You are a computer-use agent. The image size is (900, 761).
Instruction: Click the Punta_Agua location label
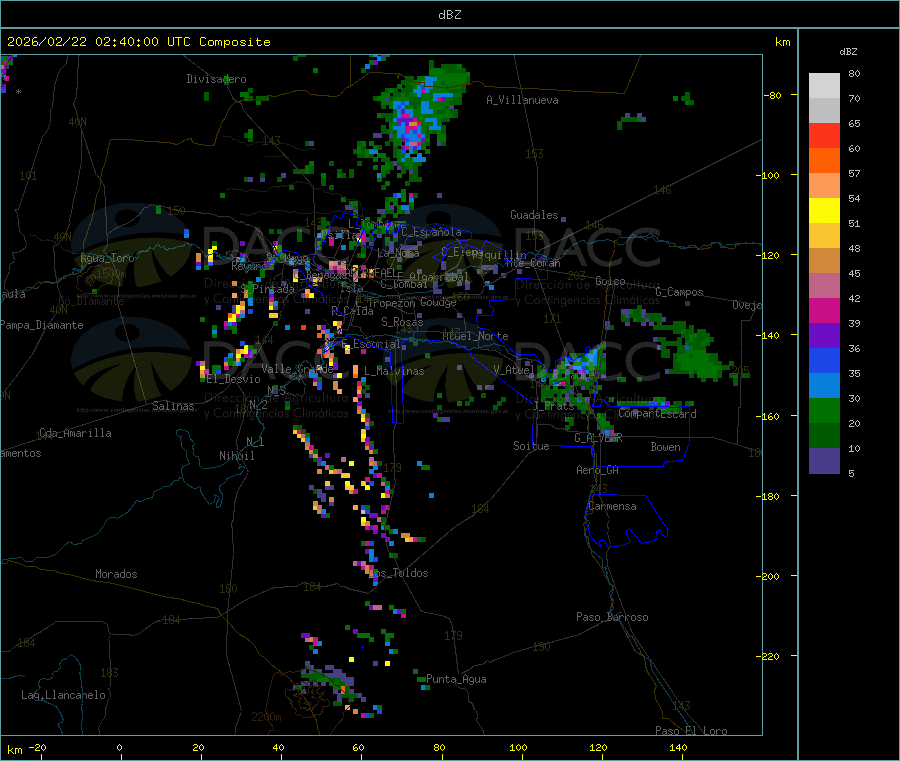coord(456,679)
